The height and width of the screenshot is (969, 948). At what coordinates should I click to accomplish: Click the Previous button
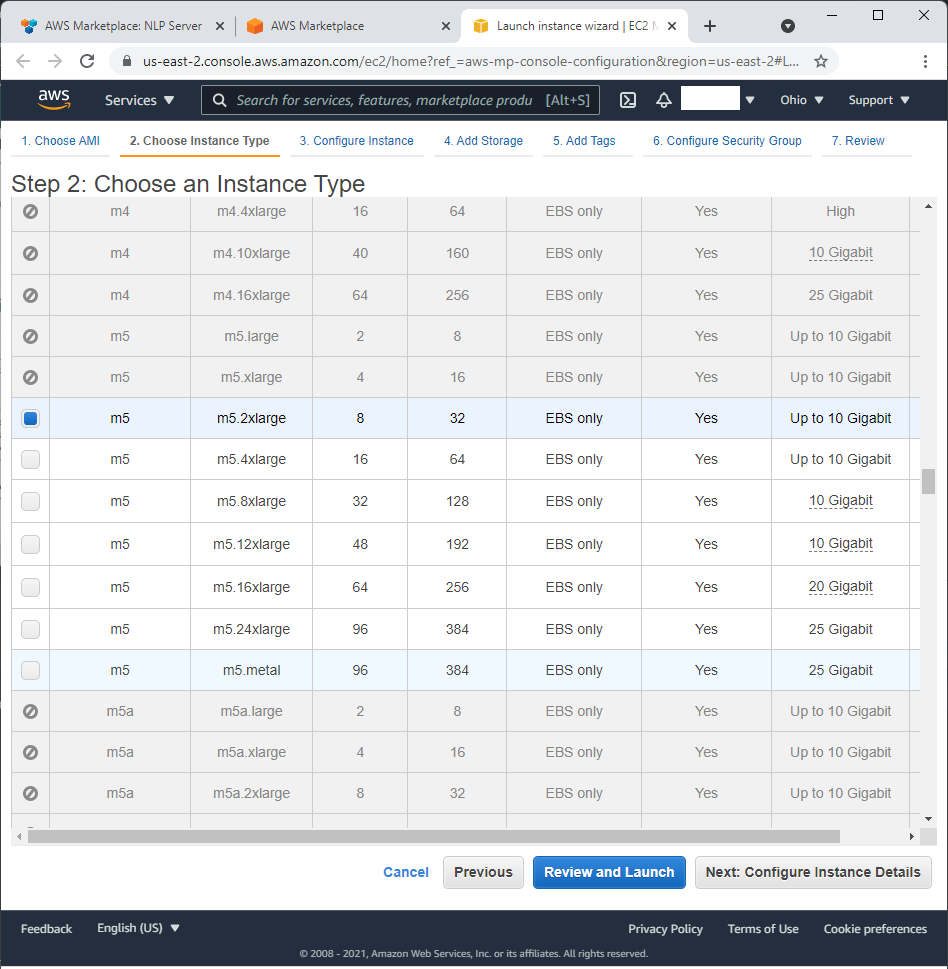483,872
